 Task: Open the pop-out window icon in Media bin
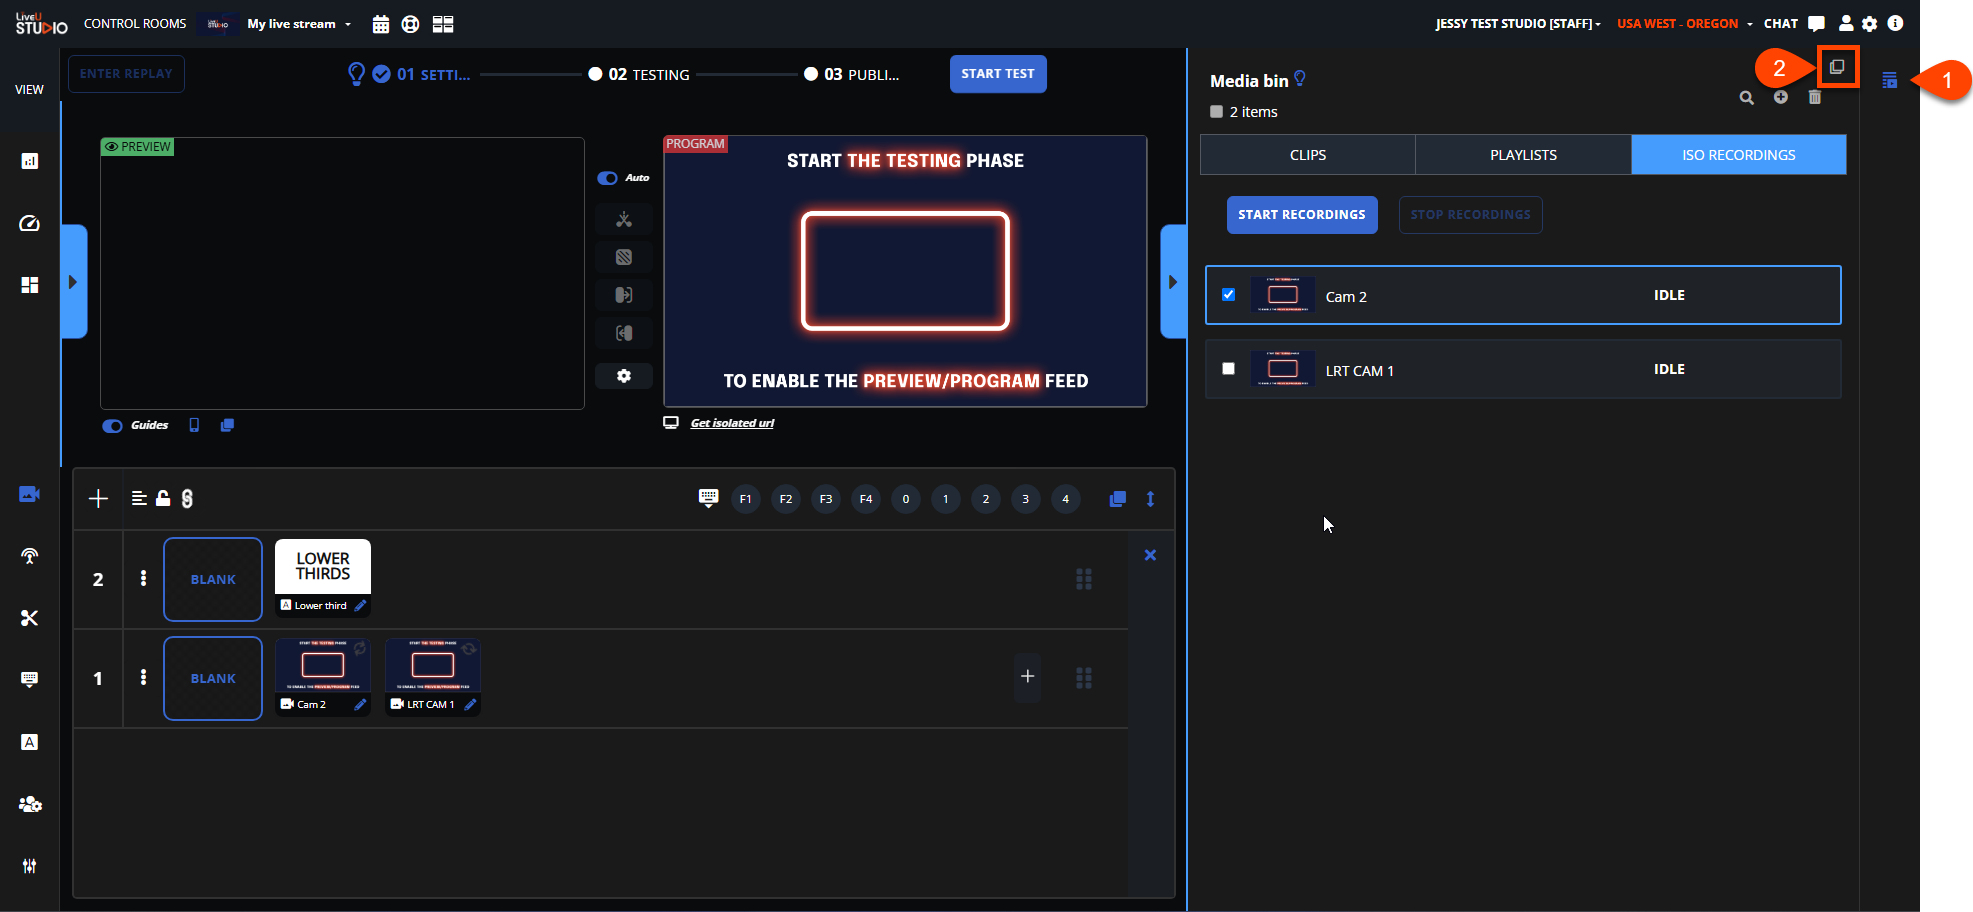(x=1837, y=67)
